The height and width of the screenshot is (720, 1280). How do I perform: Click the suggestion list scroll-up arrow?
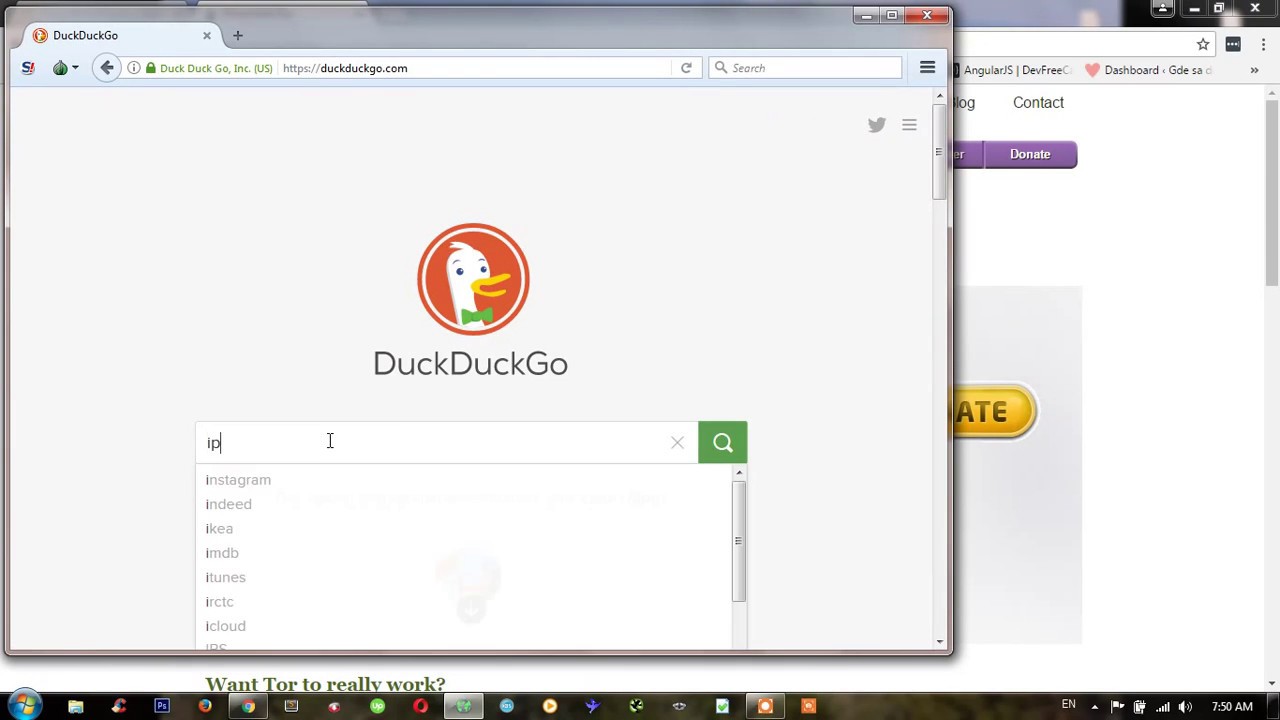pos(739,473)
